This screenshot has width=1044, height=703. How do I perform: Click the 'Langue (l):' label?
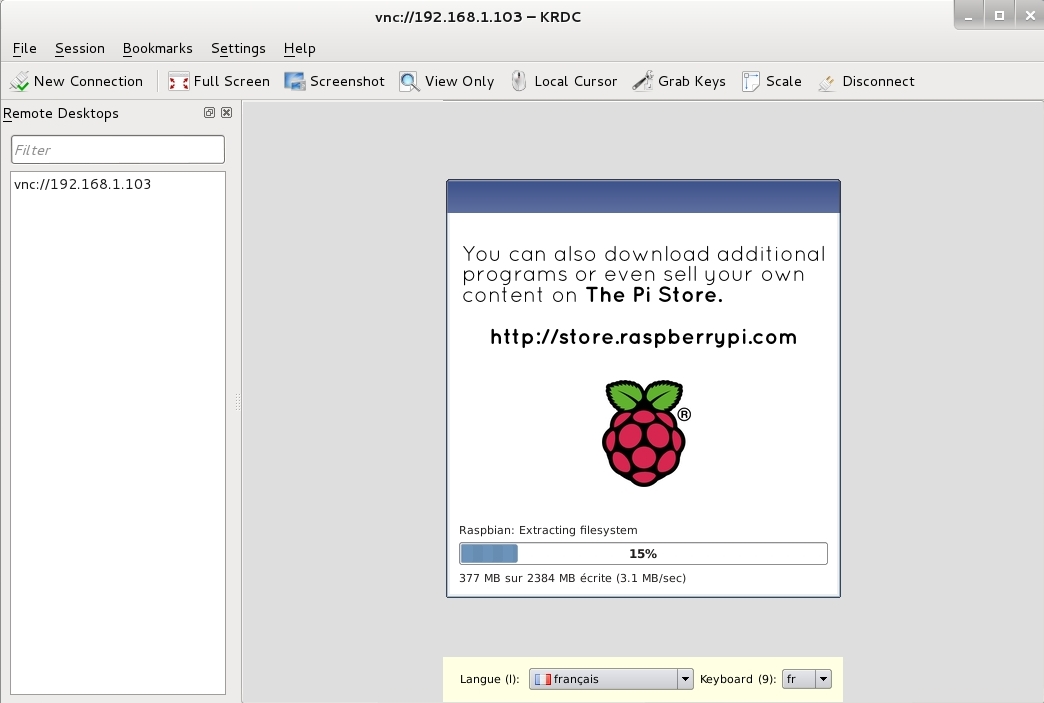(x=489, y=679)
